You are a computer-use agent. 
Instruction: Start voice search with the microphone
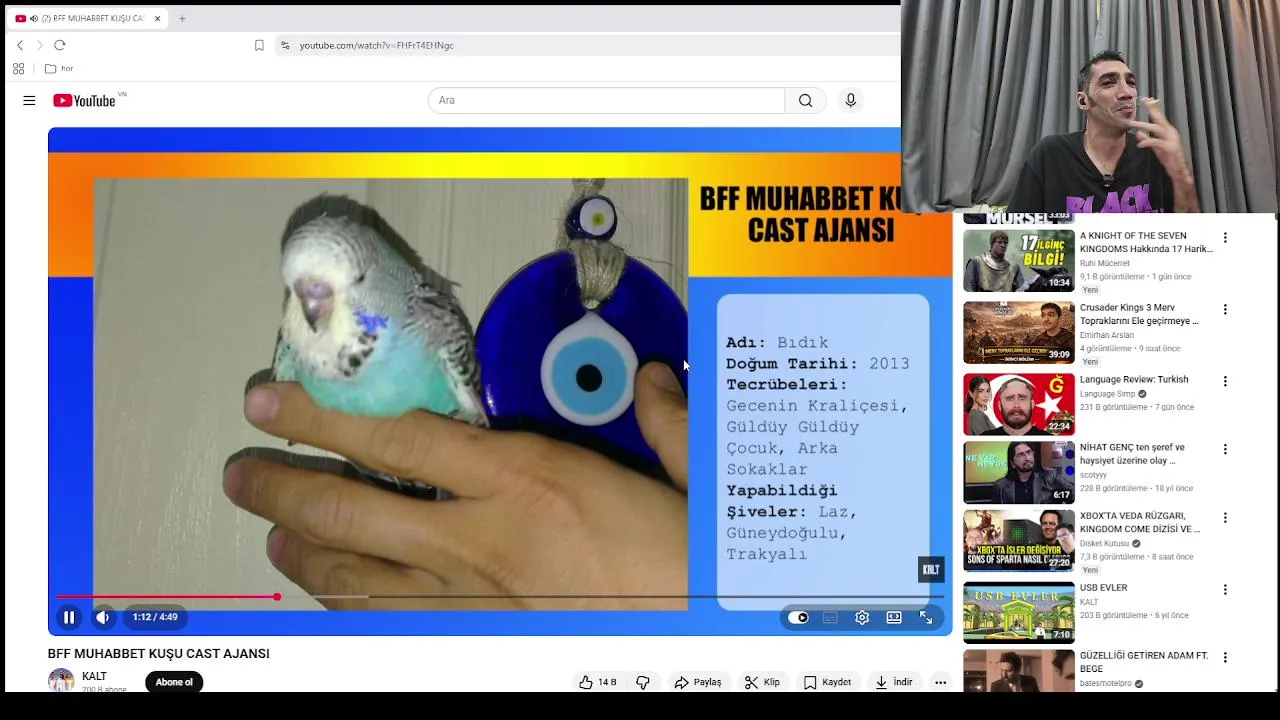851,100
